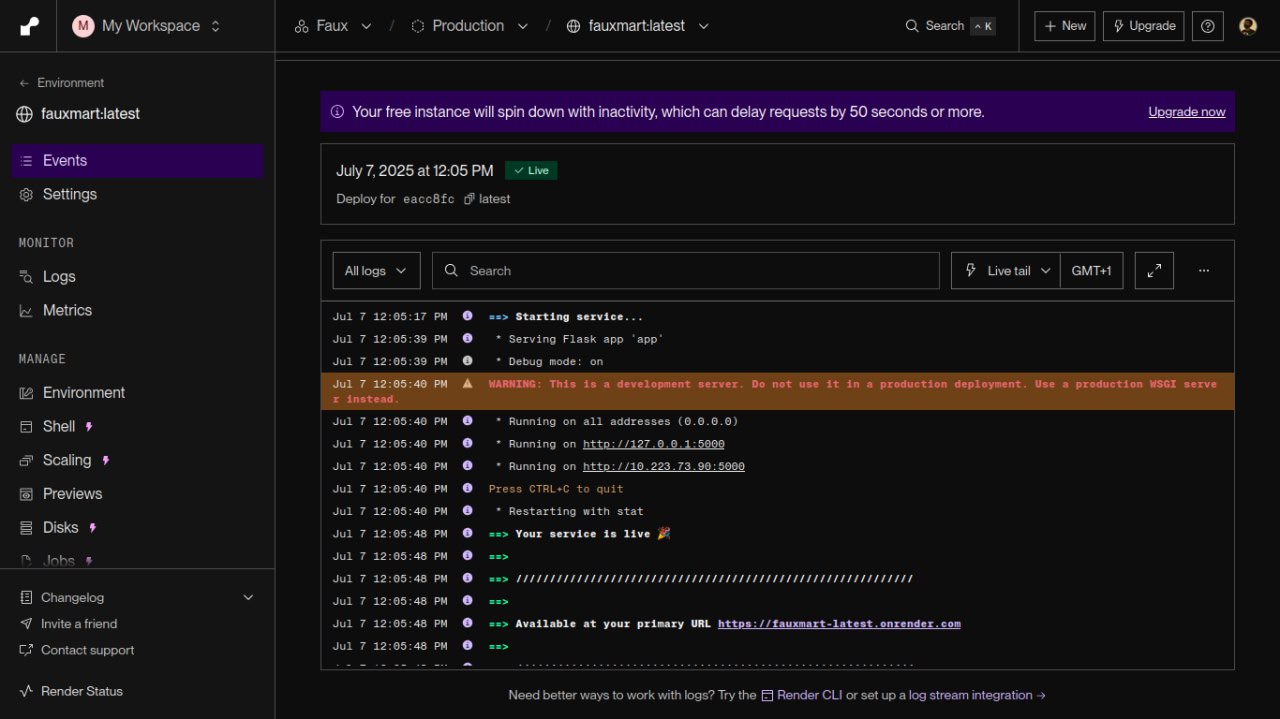Click the Upgrade now link

1187,112
